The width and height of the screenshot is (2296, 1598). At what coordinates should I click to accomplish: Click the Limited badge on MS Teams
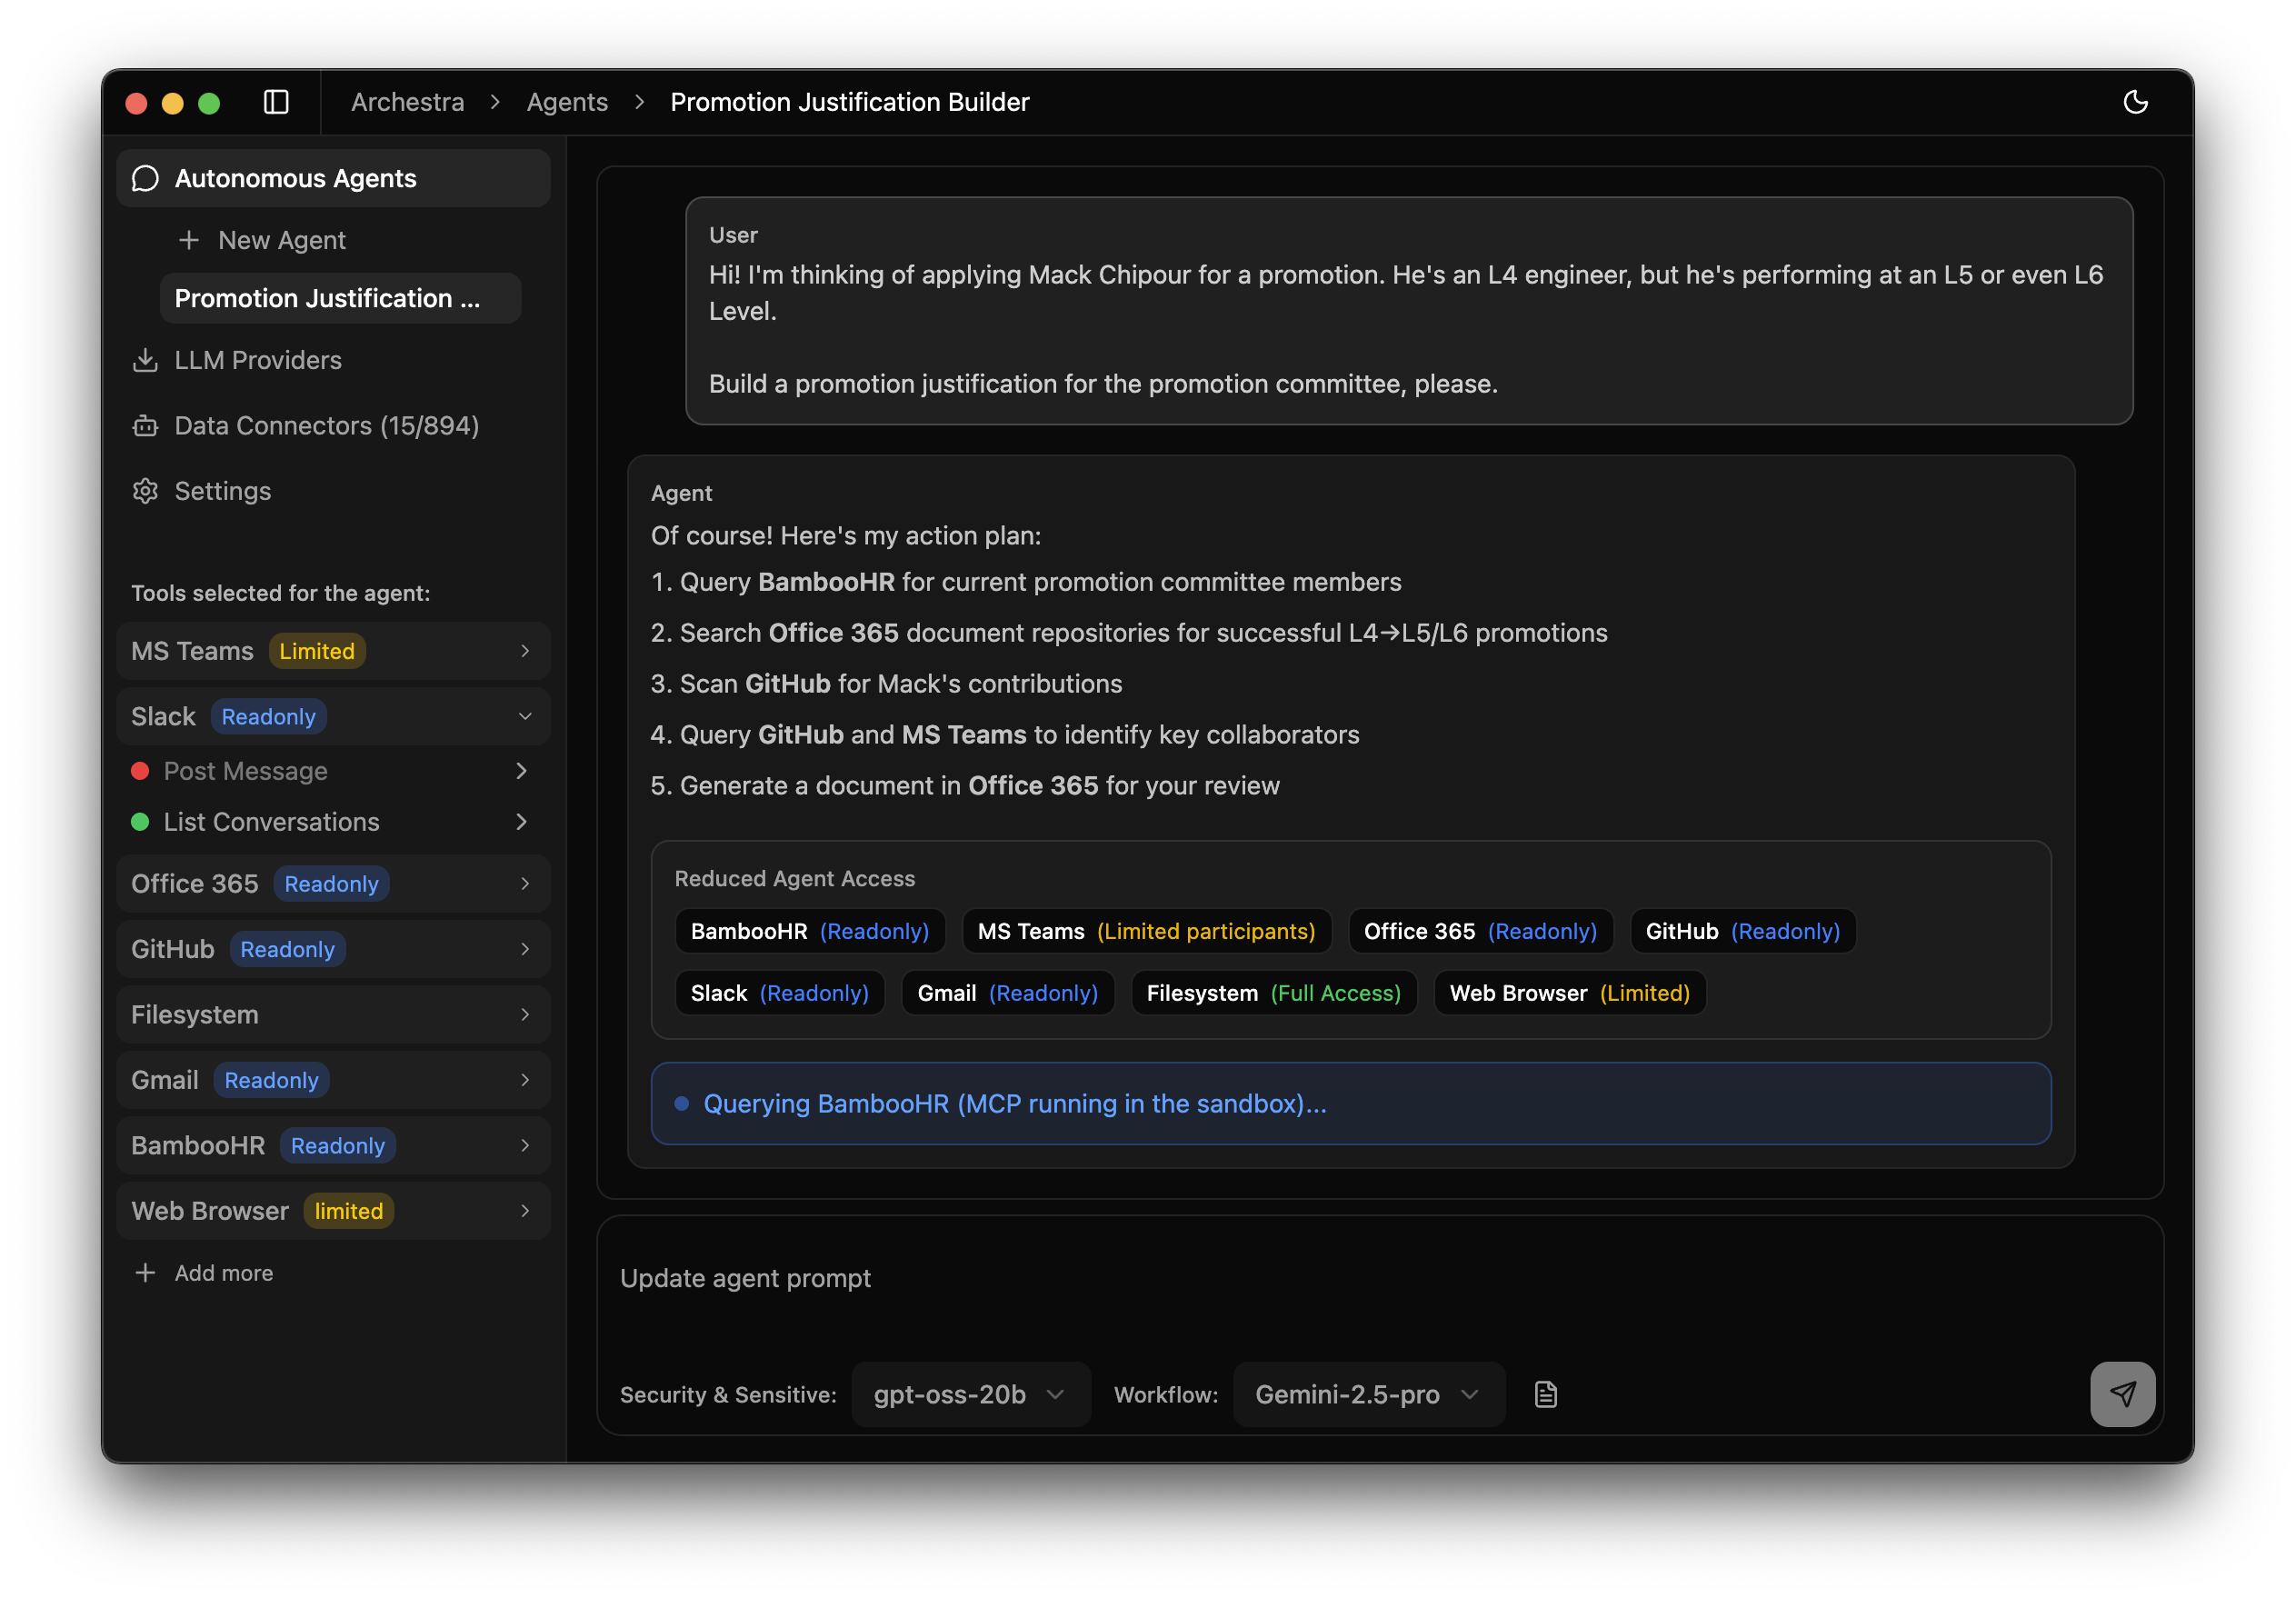pos(317,651)
